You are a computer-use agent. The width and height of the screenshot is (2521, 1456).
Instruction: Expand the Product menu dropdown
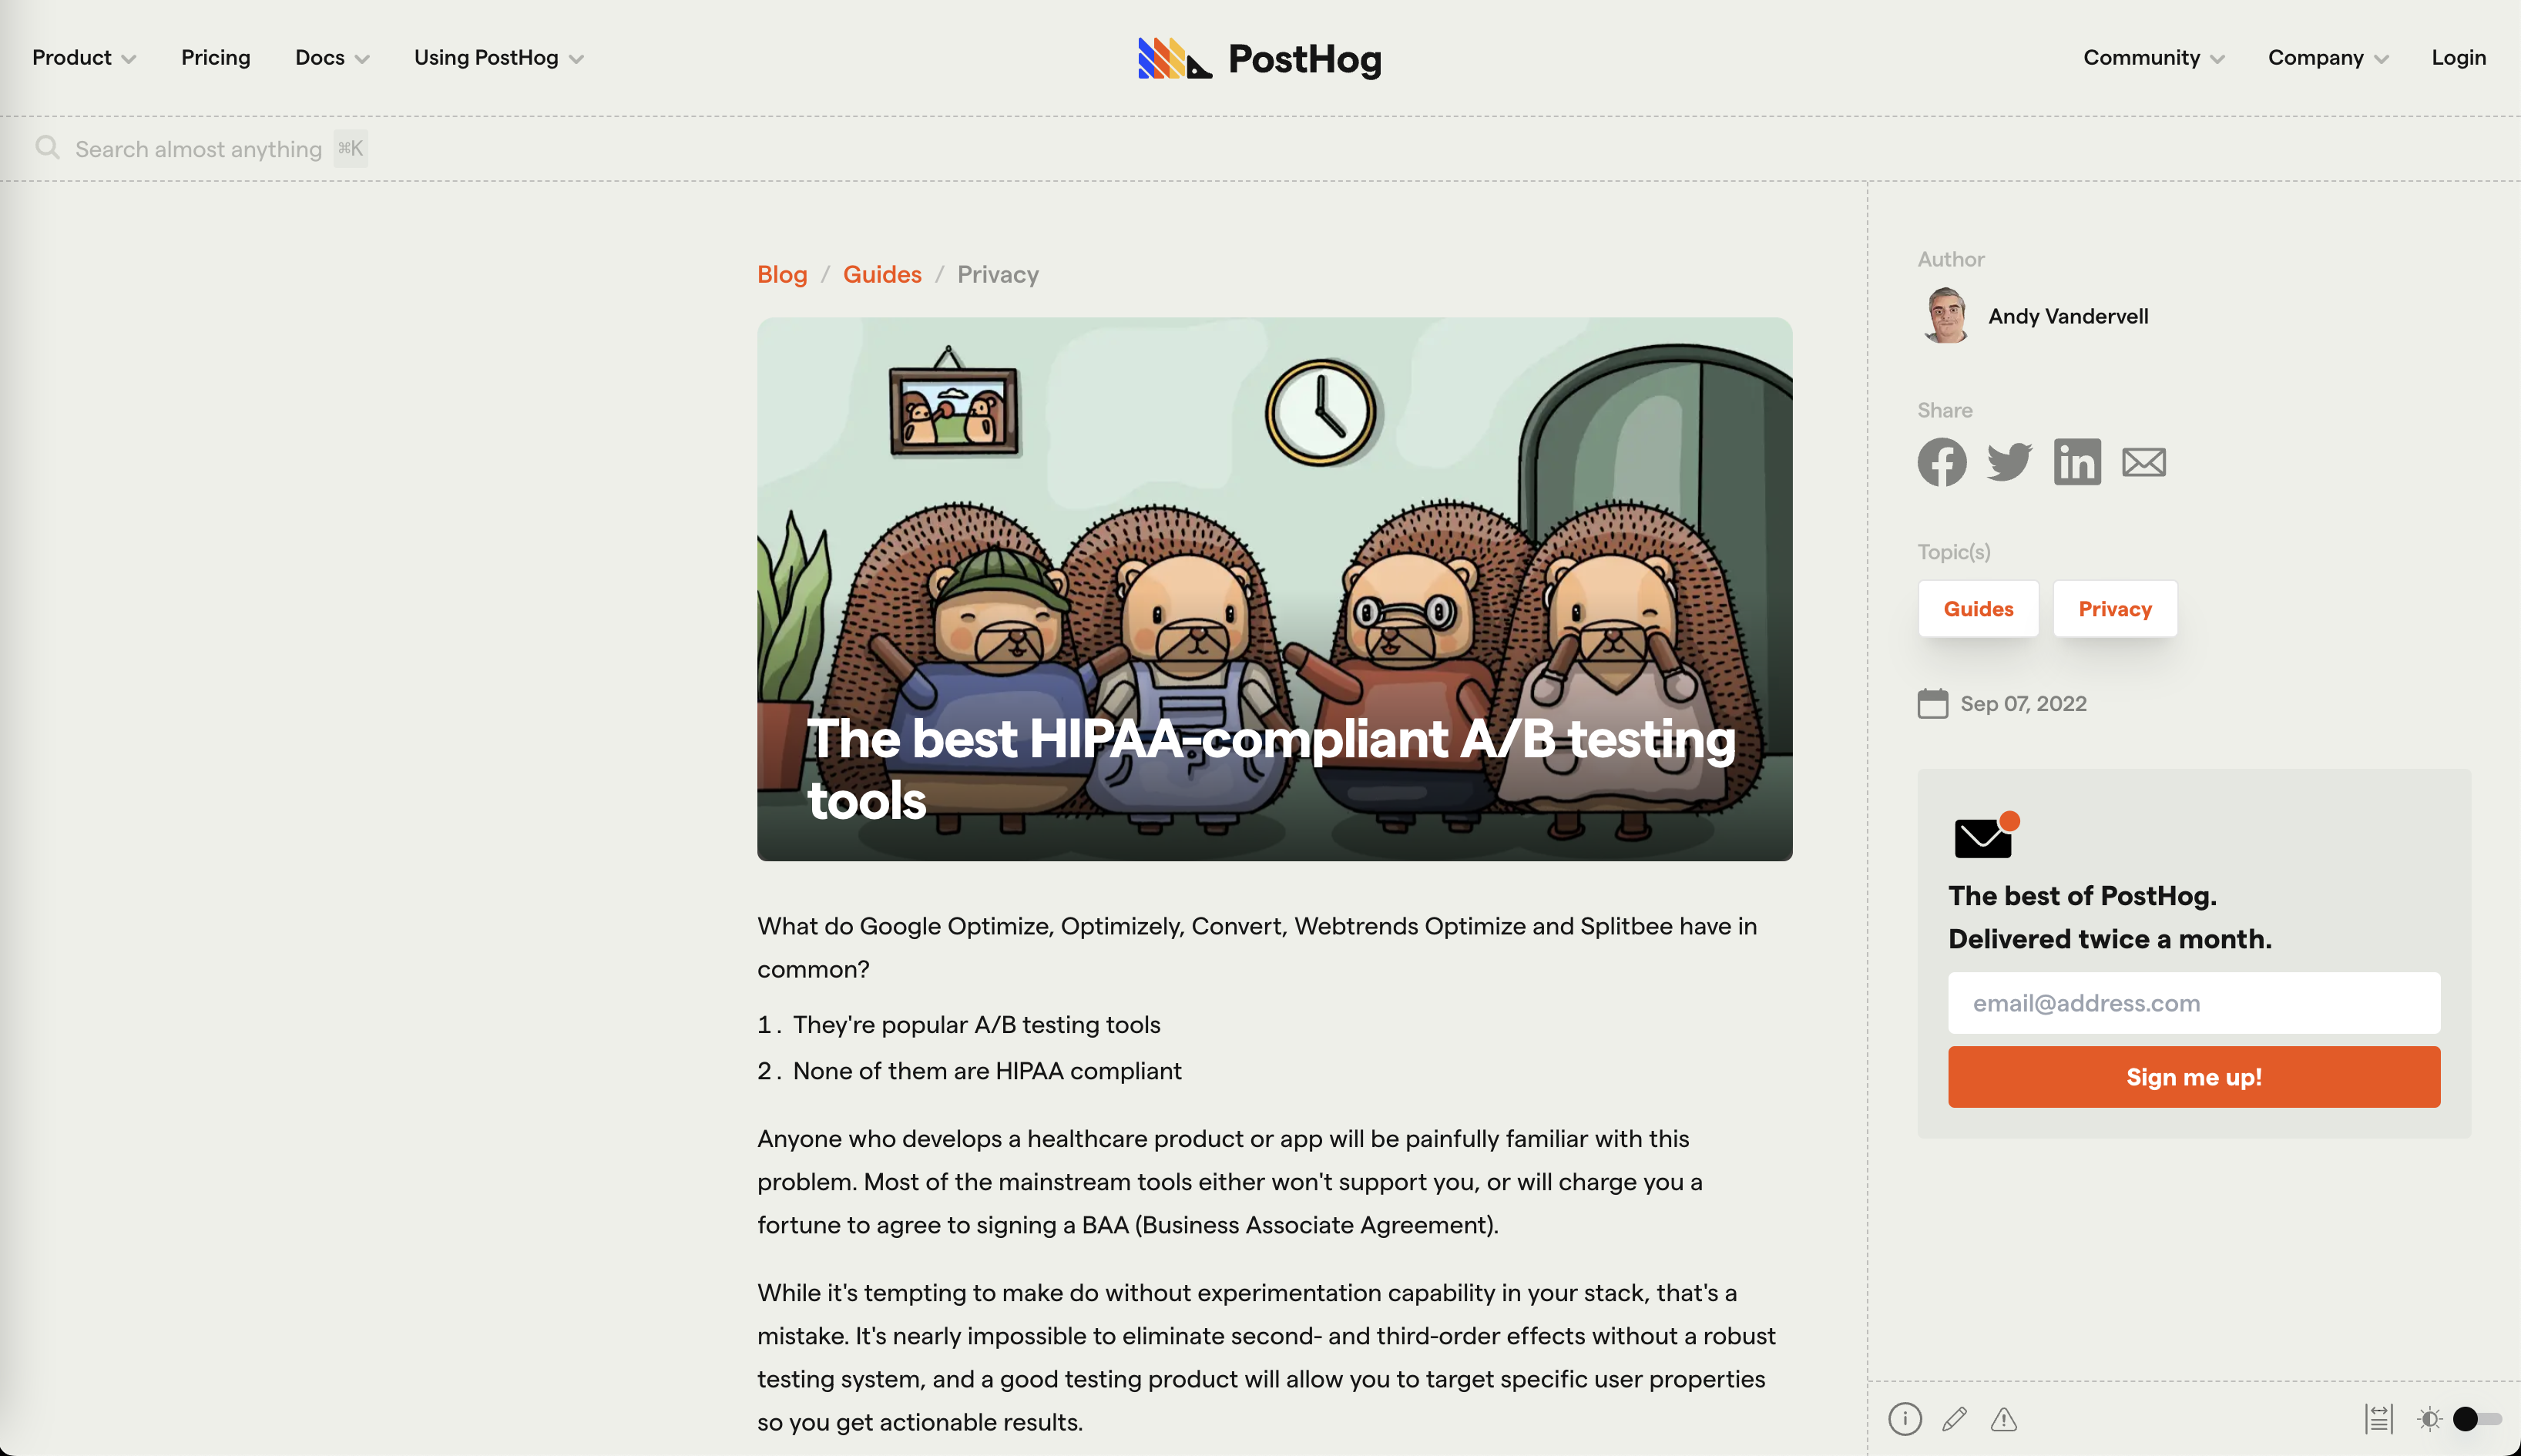[83, 58]
